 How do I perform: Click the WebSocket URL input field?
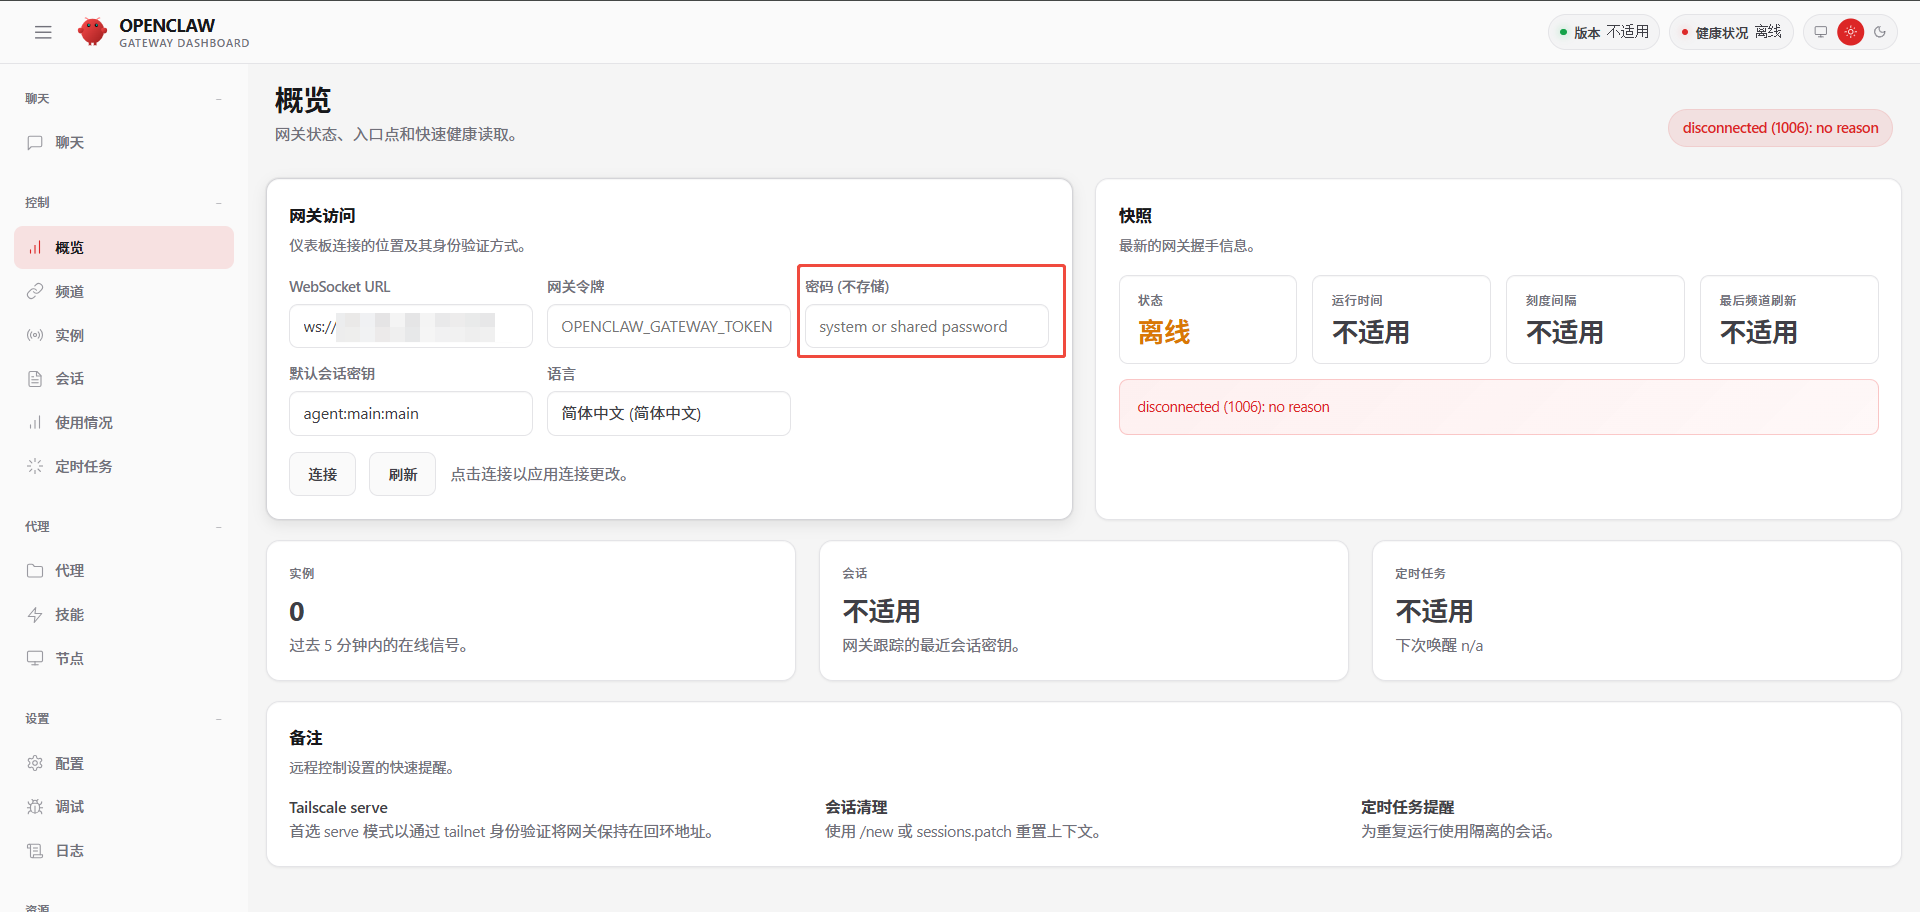[410, 327]
